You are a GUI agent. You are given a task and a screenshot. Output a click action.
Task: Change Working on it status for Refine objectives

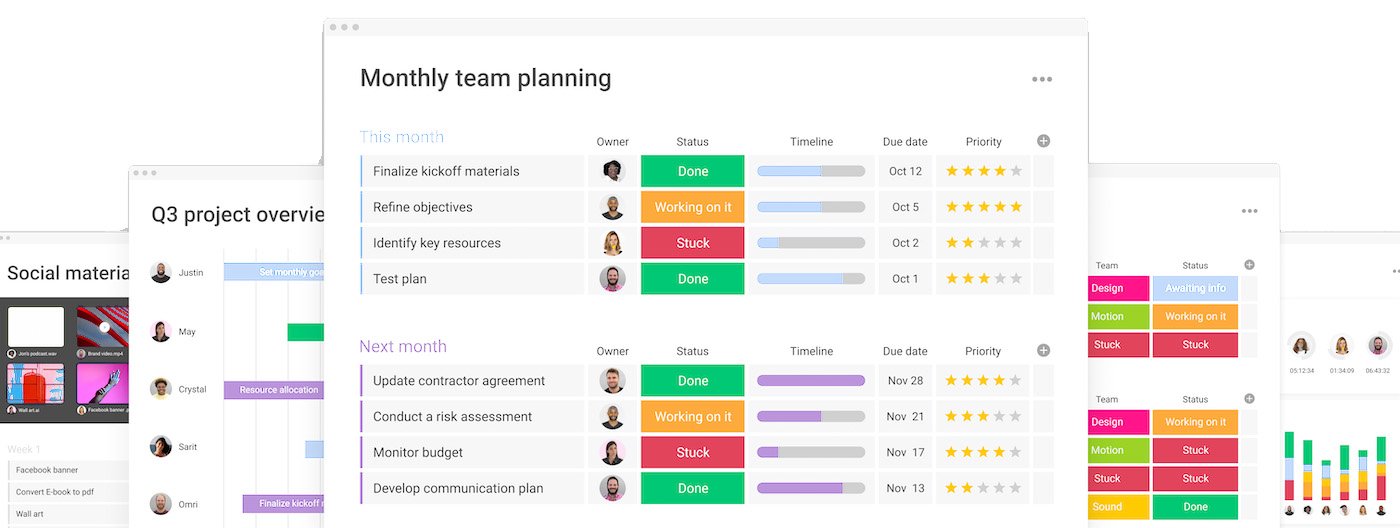(692, 207)
